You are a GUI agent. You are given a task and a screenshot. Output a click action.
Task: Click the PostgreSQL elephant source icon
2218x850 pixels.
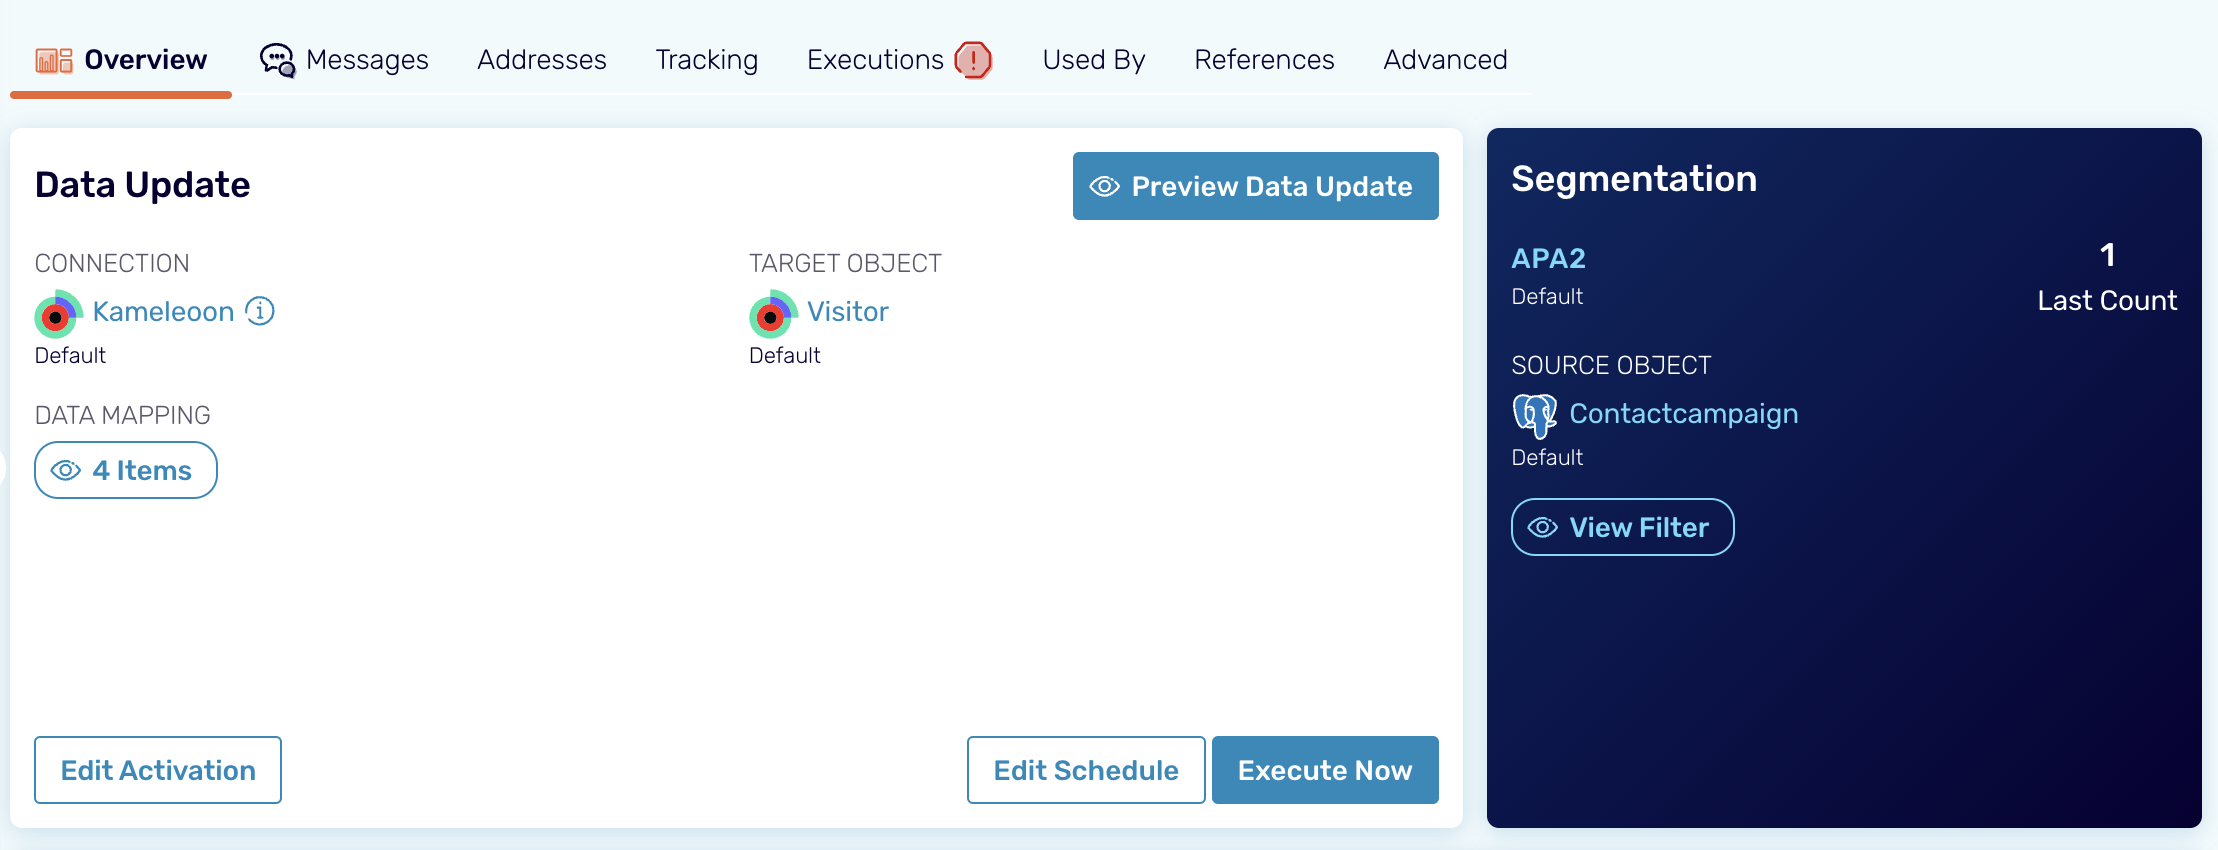(x=1534, y=415)
